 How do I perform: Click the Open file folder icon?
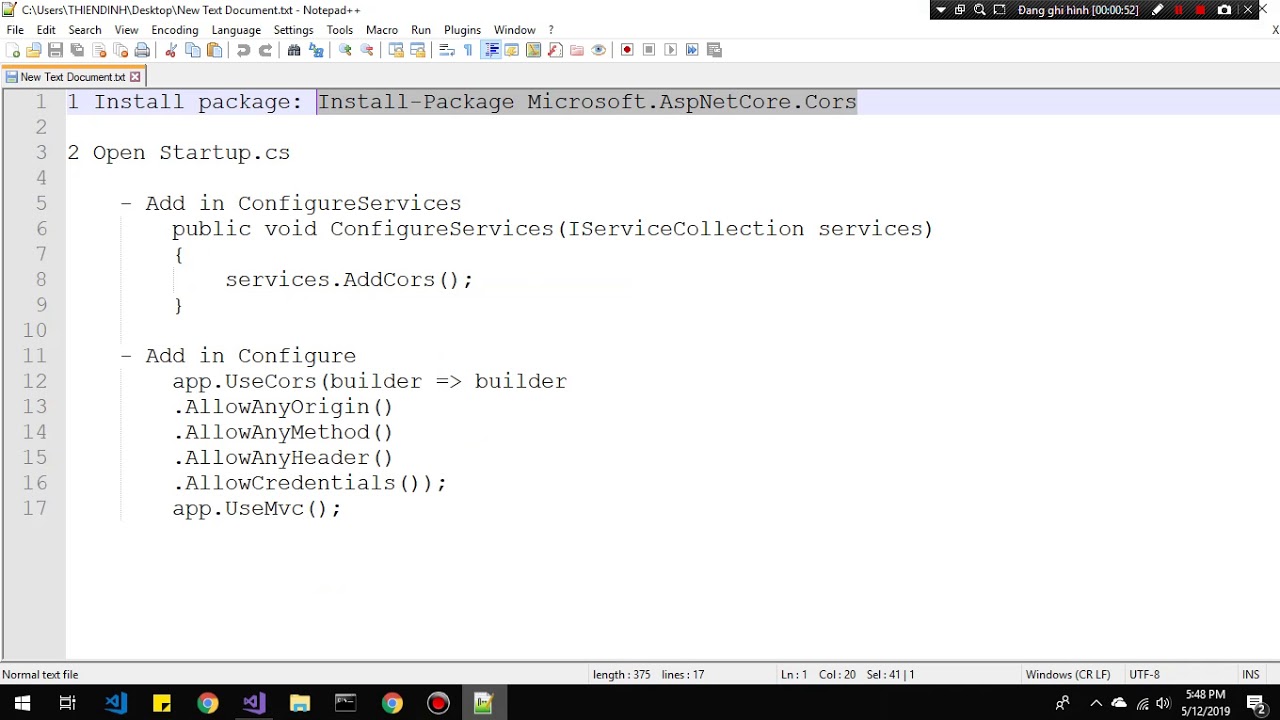(x=34, y=50)
